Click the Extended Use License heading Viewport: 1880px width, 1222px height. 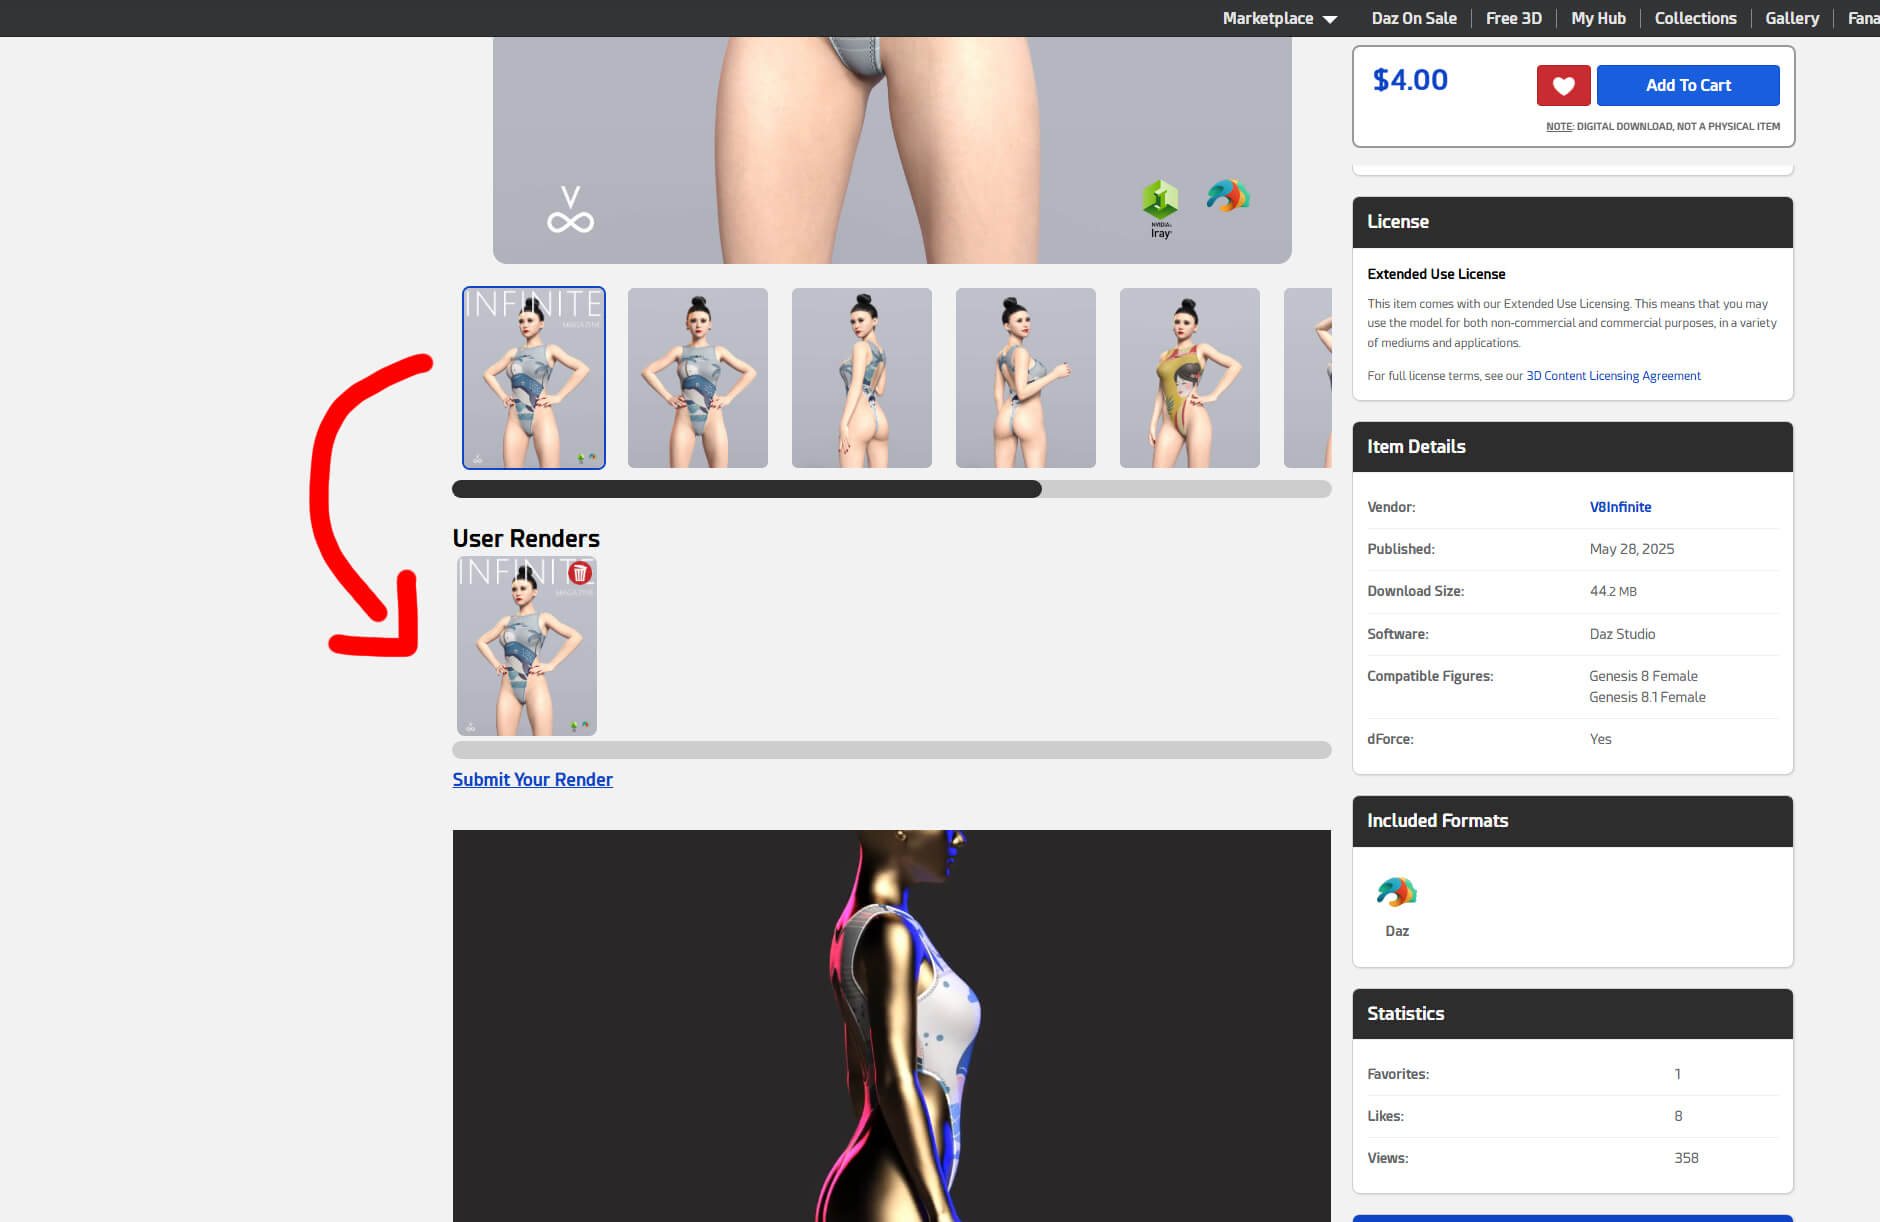click(x=1436, y=274)
